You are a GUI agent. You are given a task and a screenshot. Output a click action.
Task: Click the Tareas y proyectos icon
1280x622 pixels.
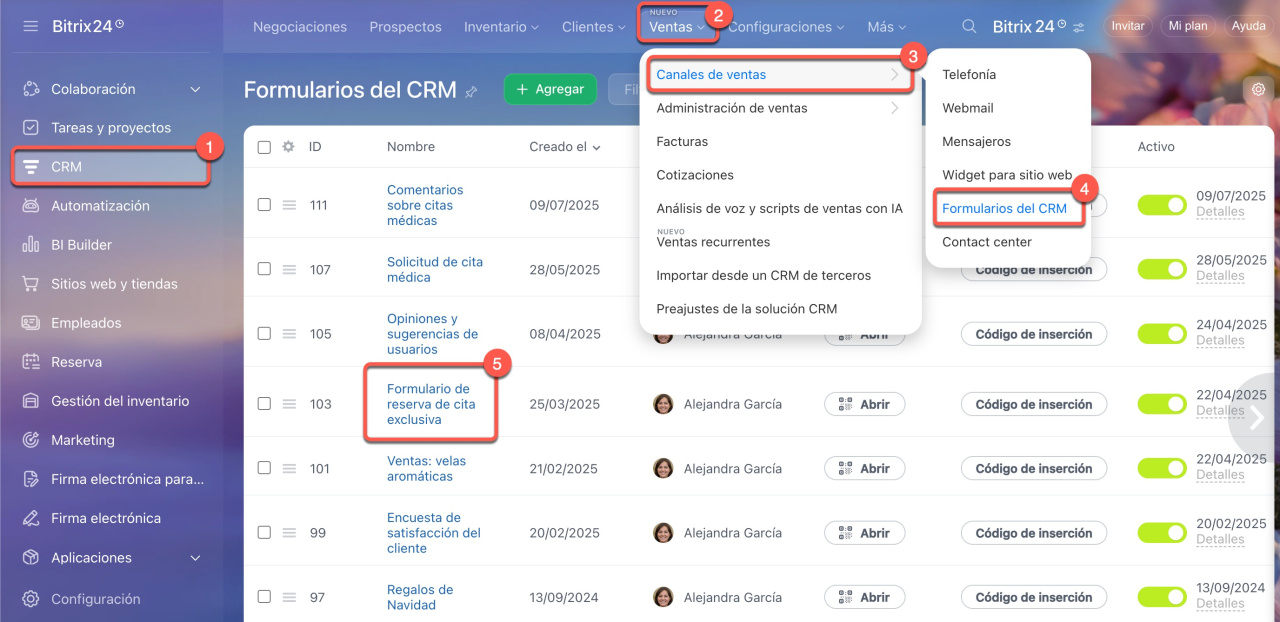[x=31, y=128]
